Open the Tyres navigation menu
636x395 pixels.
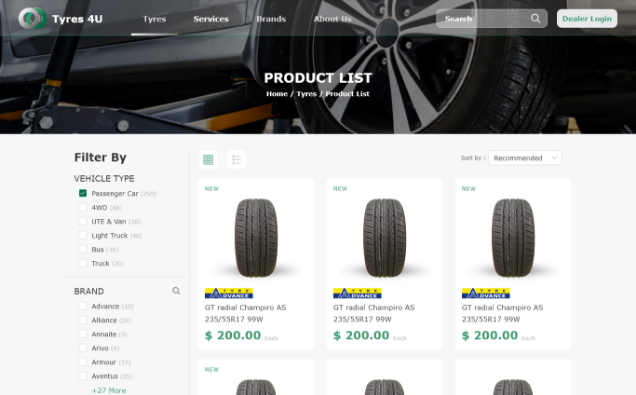coord(154,19)
